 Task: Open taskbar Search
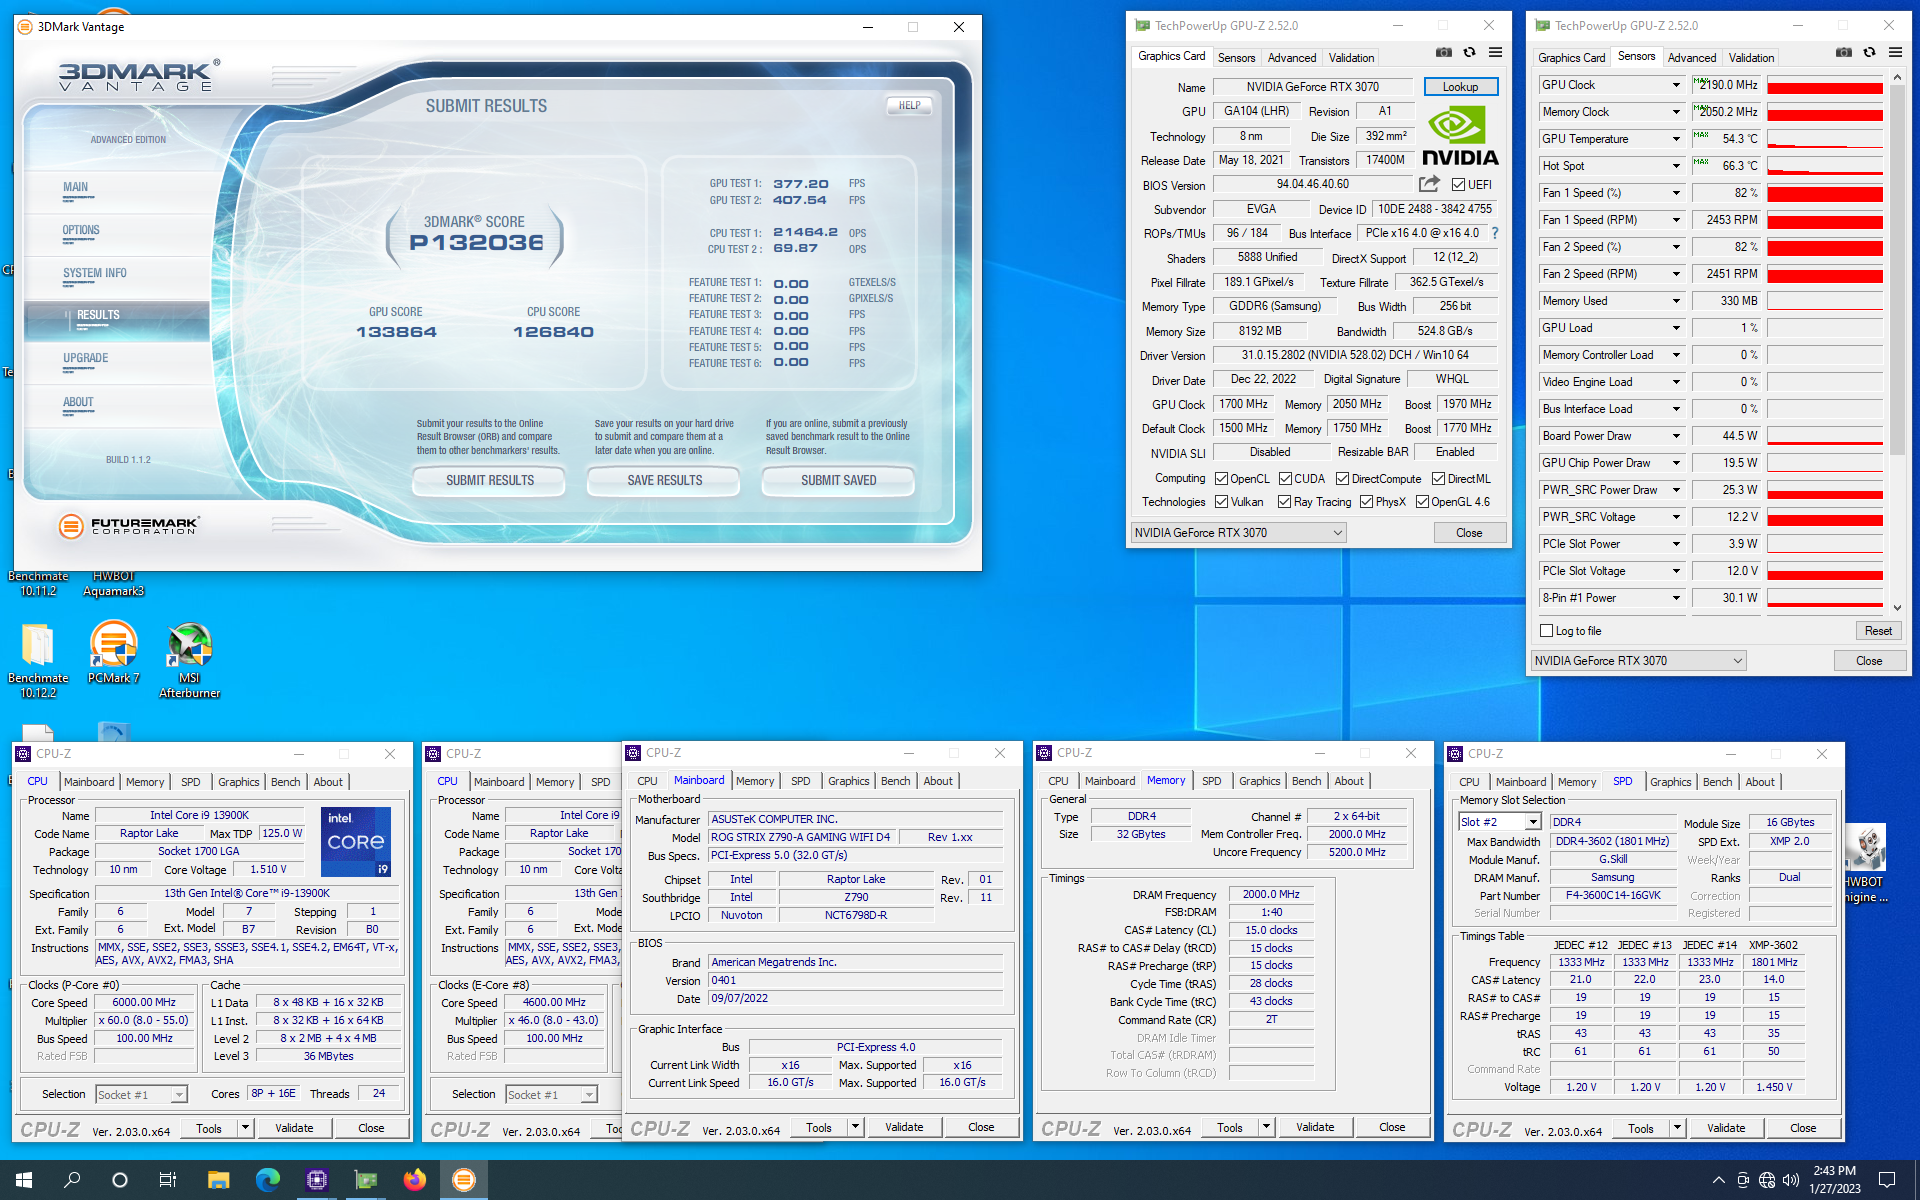coord(72,1180)
